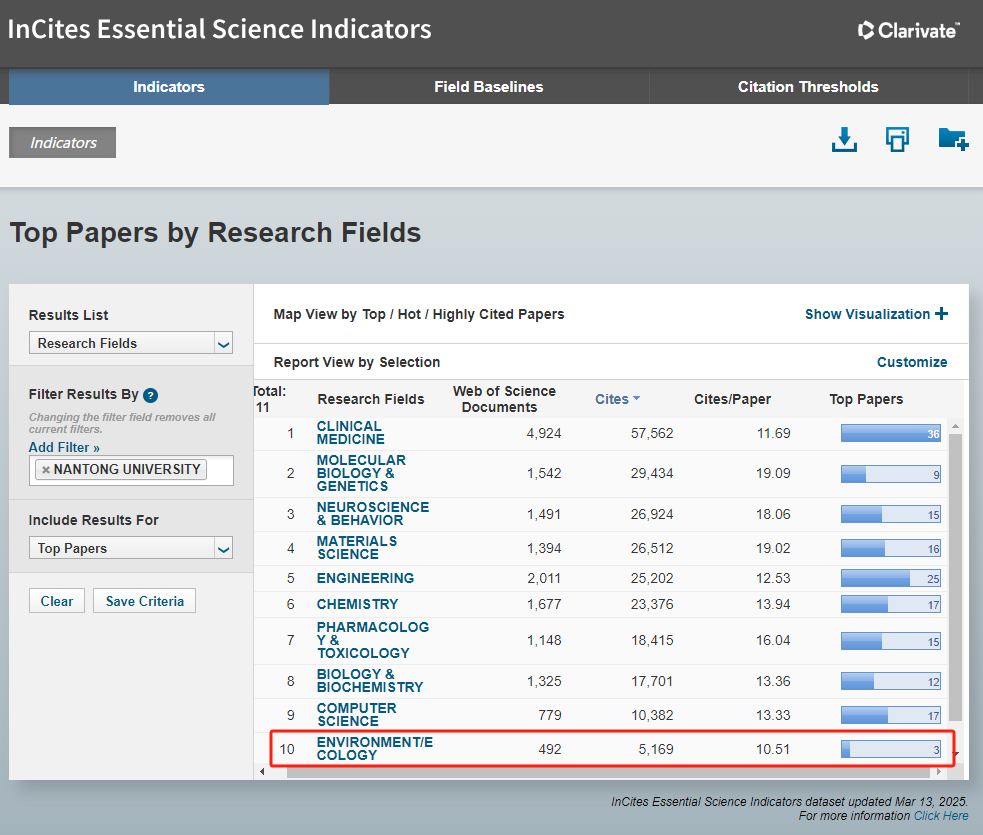Click the Indicators breadcrumb label

click(62, 142)
